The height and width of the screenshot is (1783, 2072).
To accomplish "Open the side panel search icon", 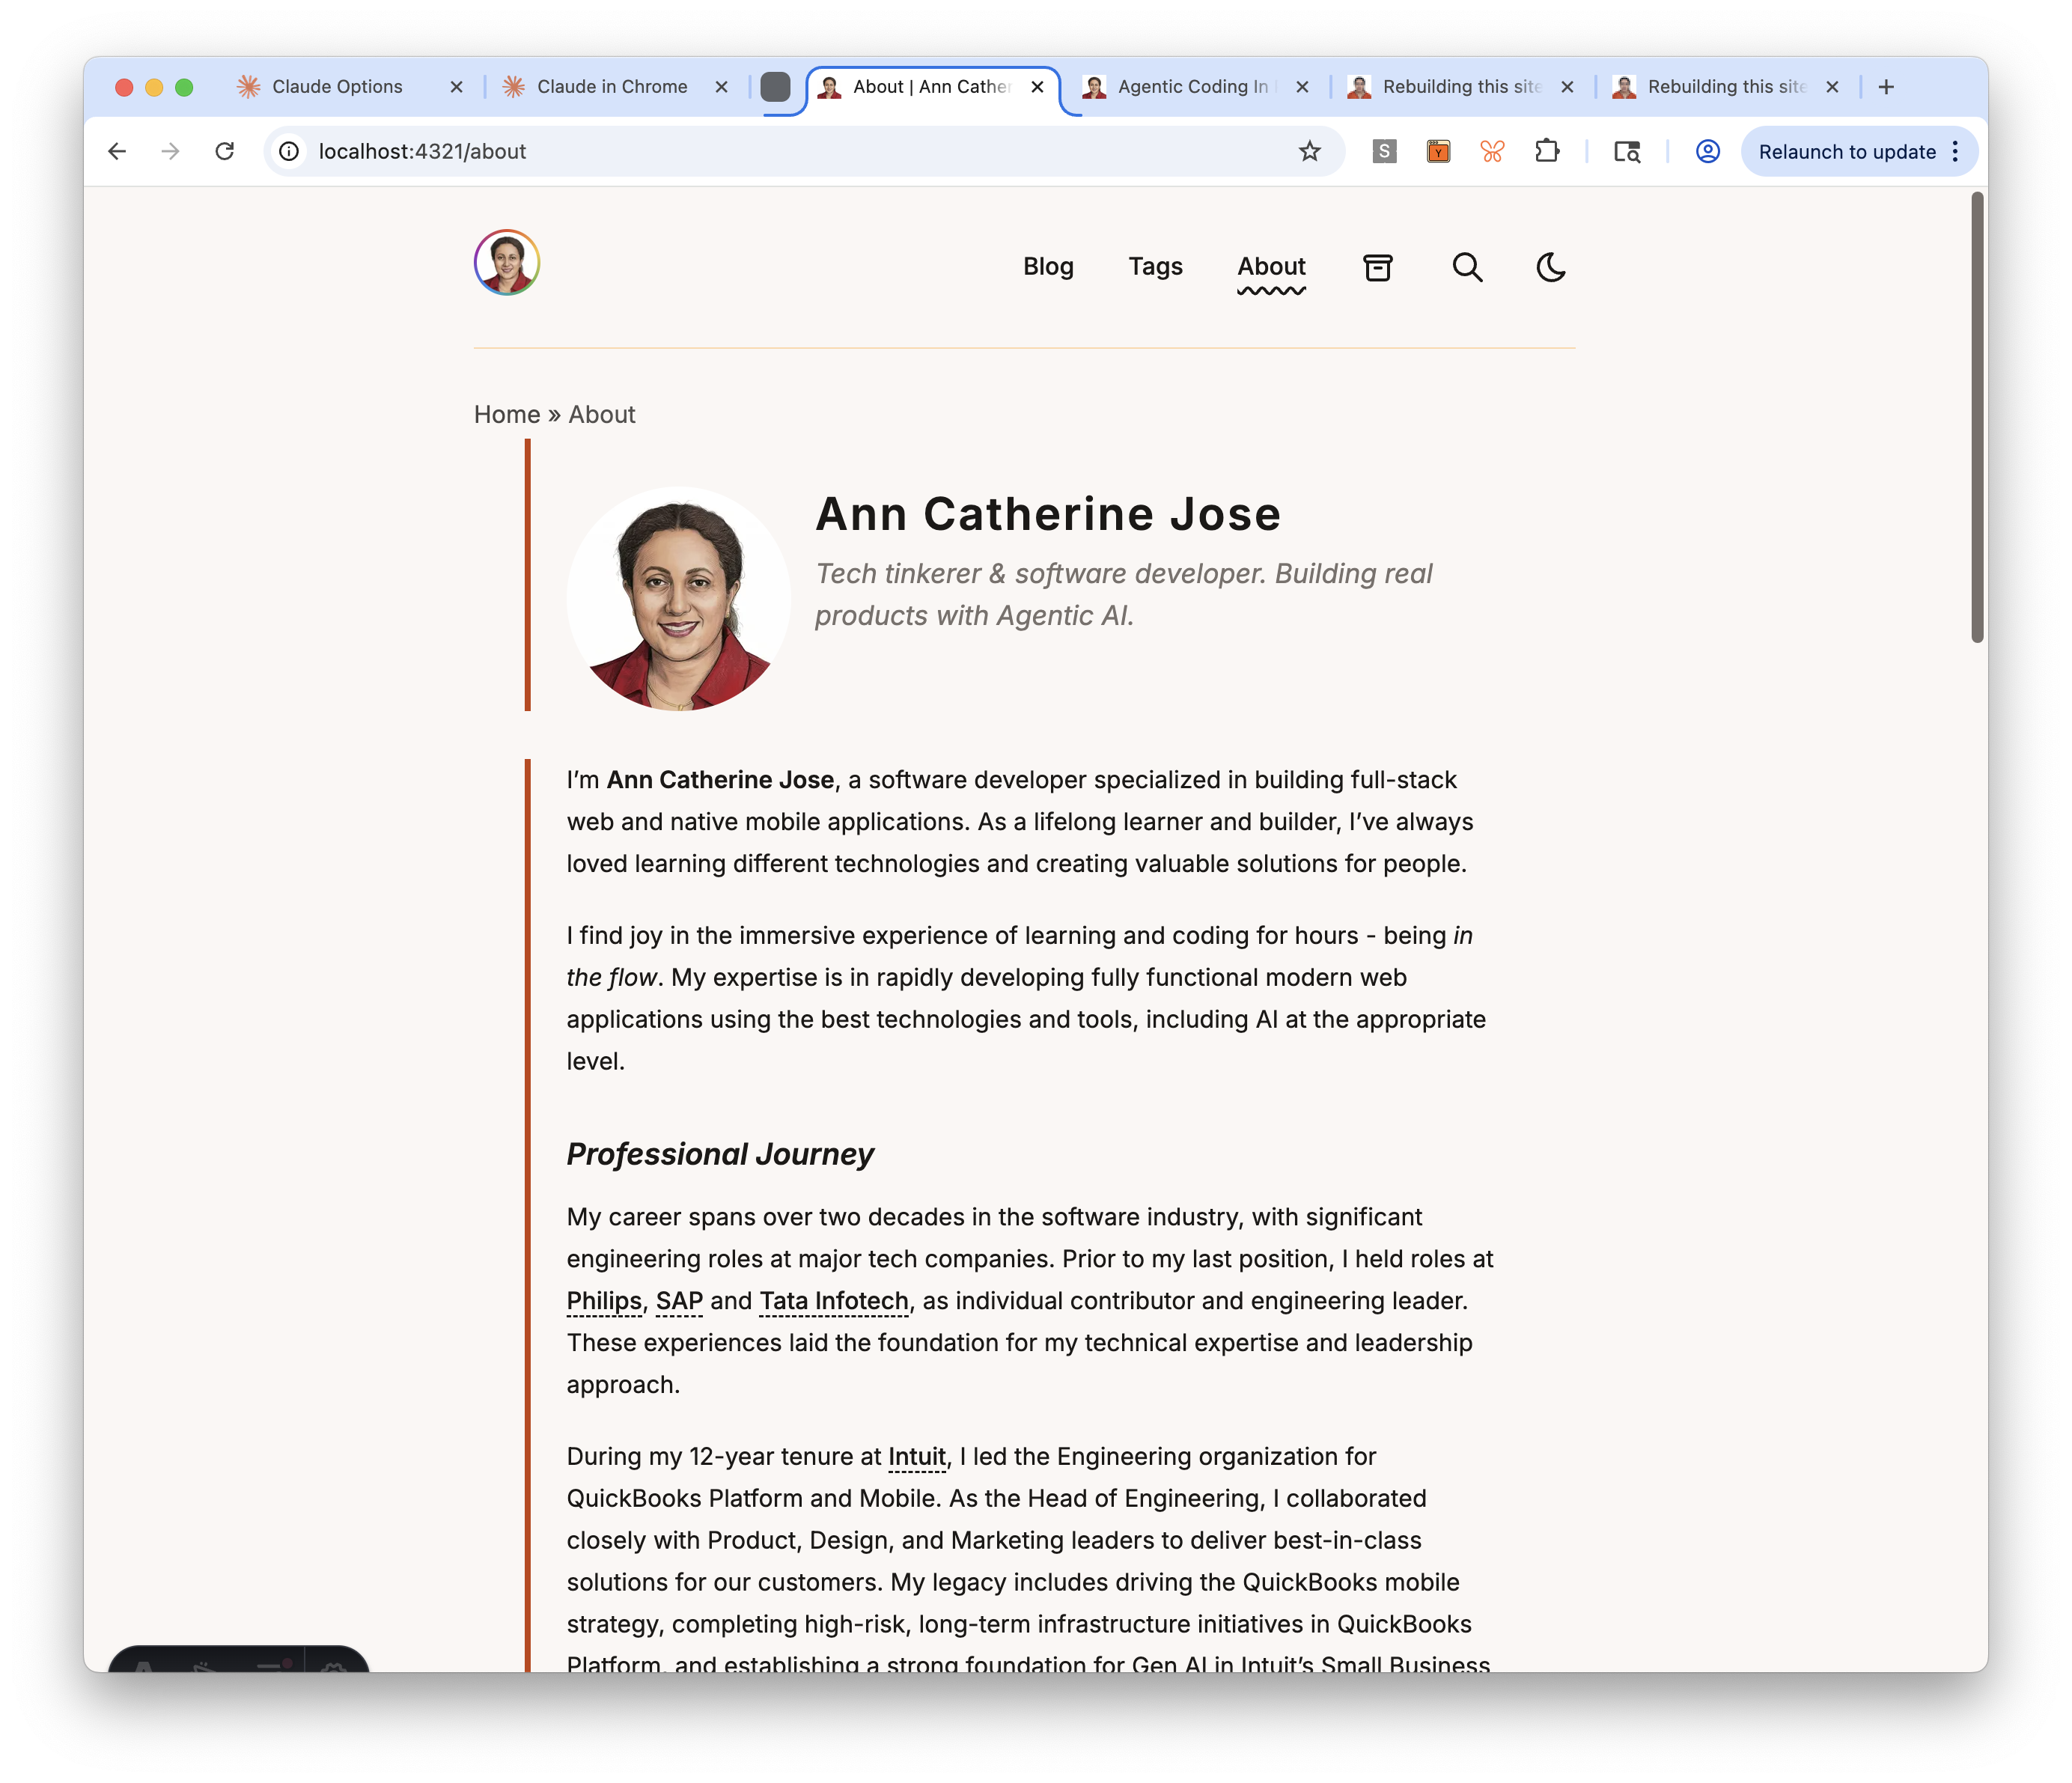I will (1627, 151).
